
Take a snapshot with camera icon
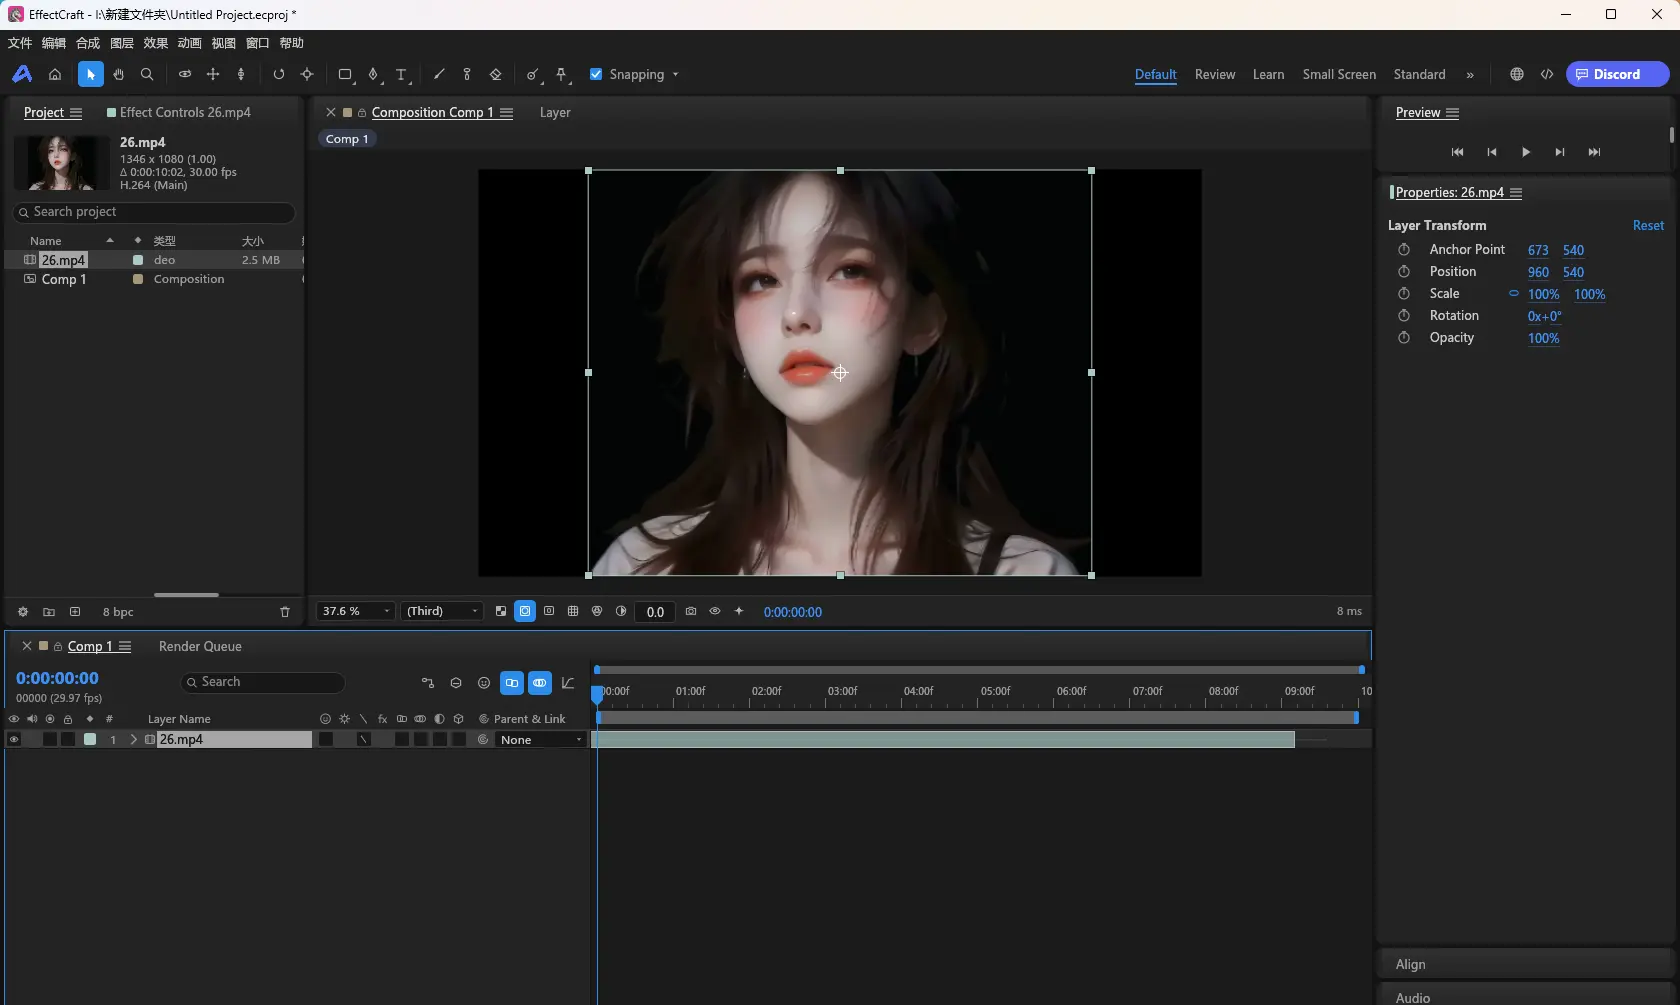[x=691, y=611]
